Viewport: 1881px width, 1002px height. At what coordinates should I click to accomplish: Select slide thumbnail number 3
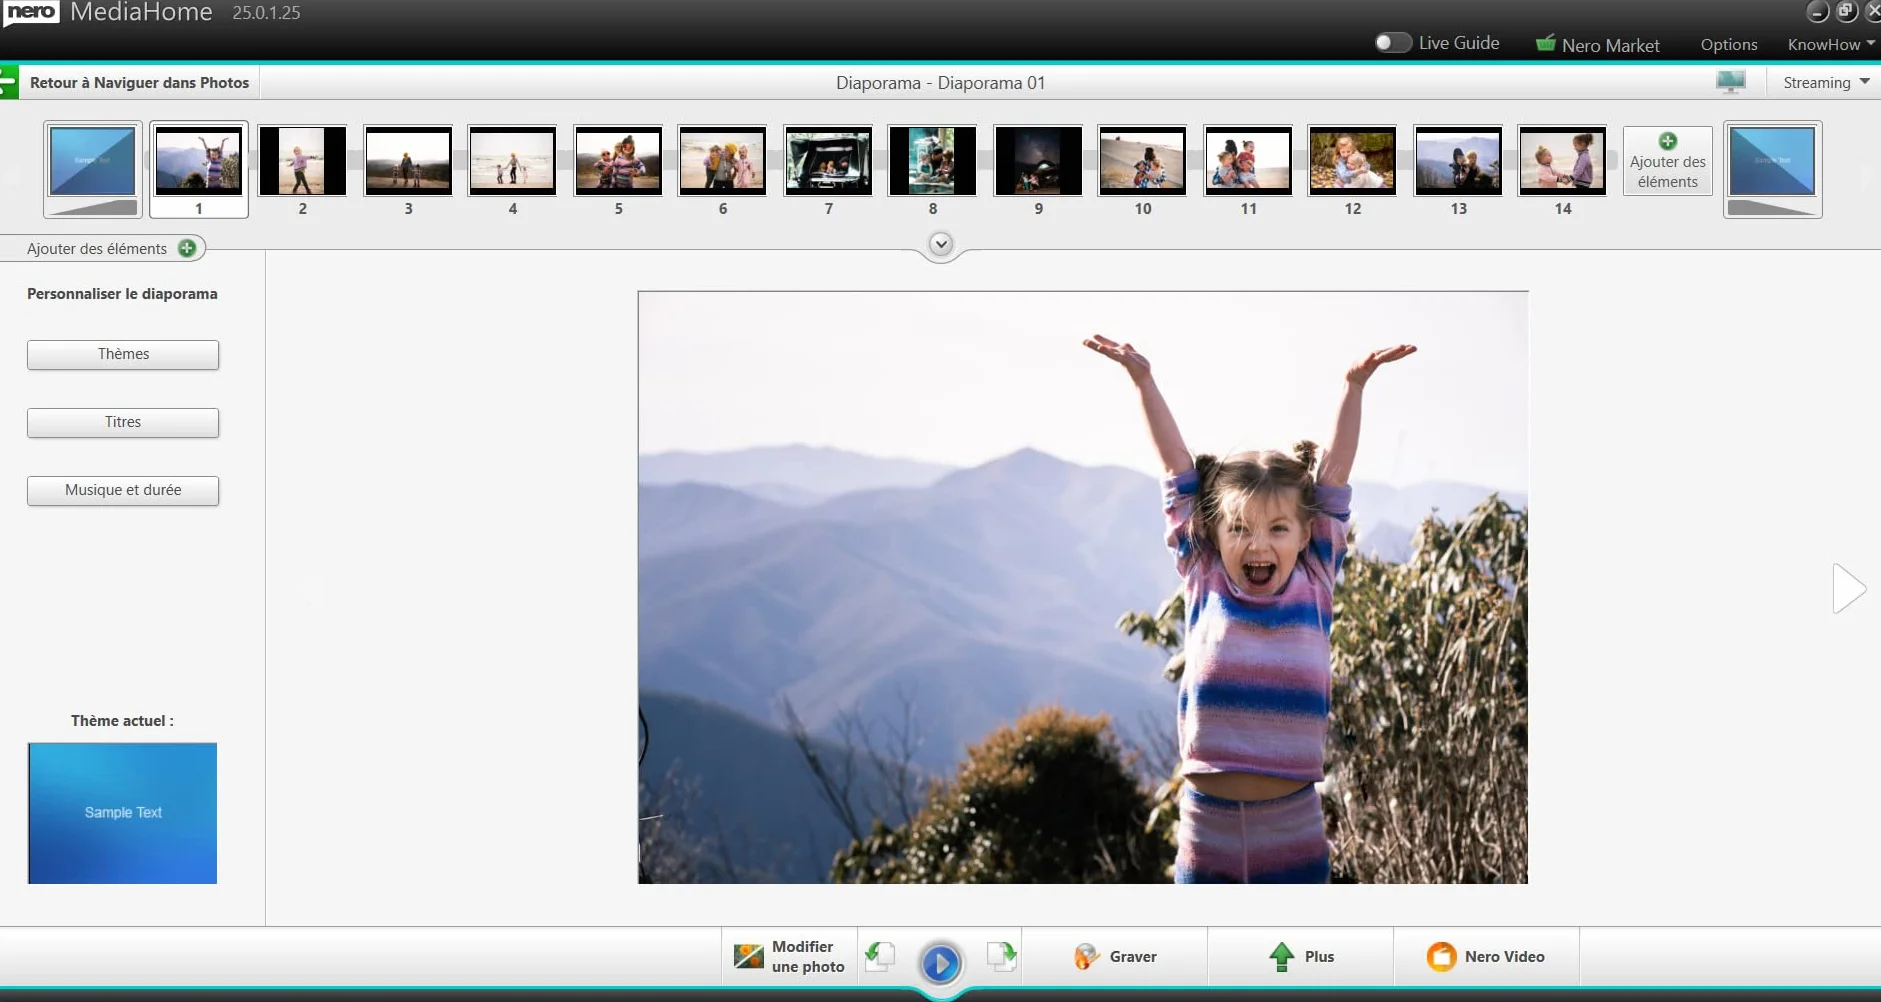point(408,161)
